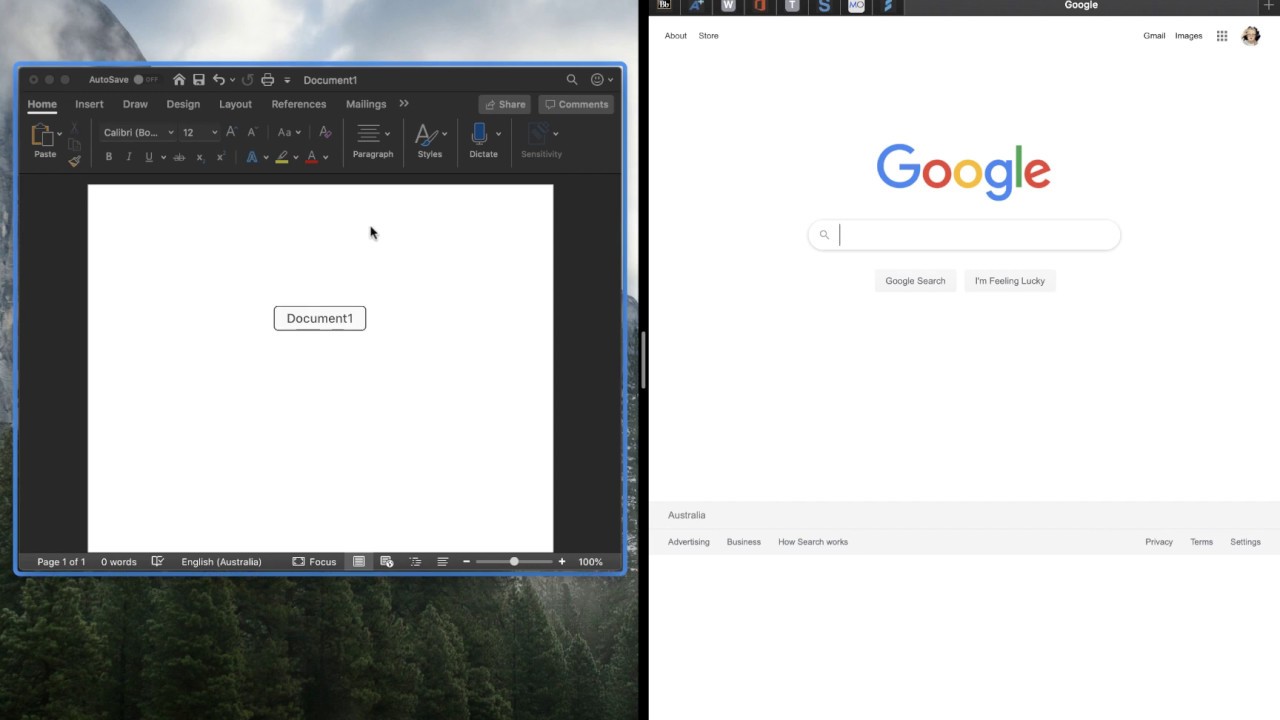This screenshot has height=720, width=1280.
Task: Toggle Focus mode in status bar
Action: 314,562
